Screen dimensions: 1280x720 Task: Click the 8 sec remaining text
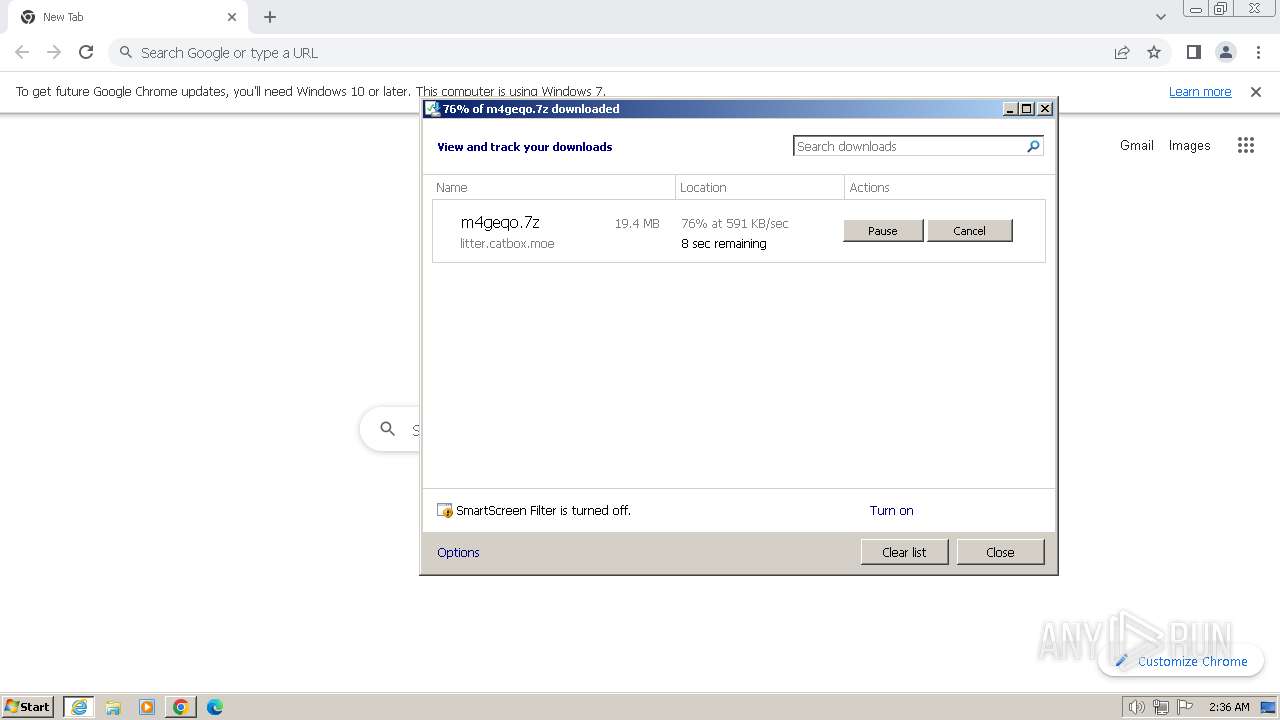click(x=724, y=244)
